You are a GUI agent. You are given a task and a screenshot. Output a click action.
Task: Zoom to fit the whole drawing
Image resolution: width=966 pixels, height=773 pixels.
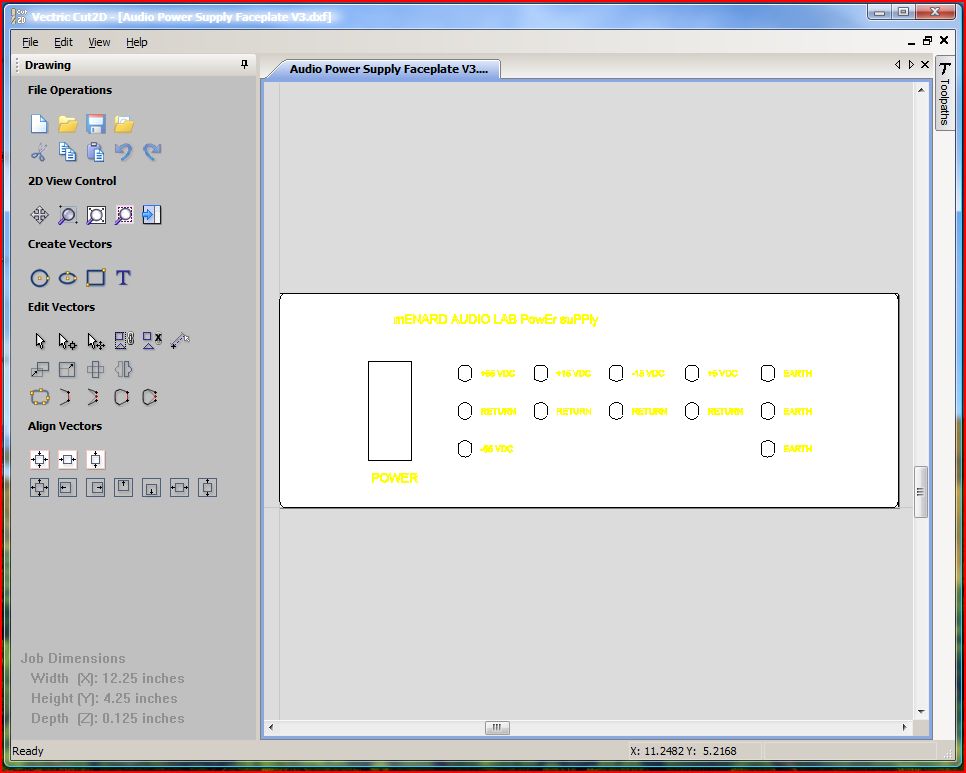tap(95, 215)
